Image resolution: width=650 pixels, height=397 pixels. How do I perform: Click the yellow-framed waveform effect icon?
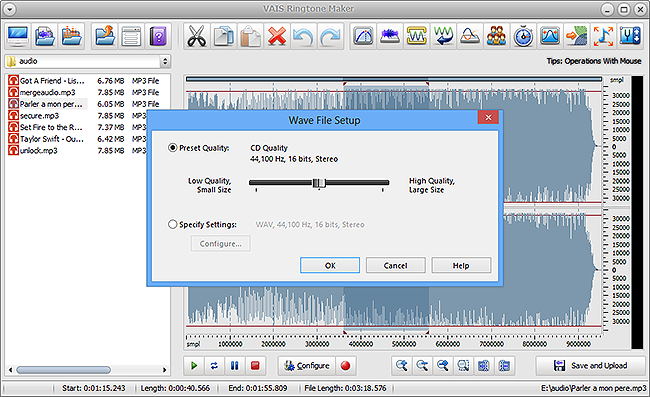(x=417, y=36)
